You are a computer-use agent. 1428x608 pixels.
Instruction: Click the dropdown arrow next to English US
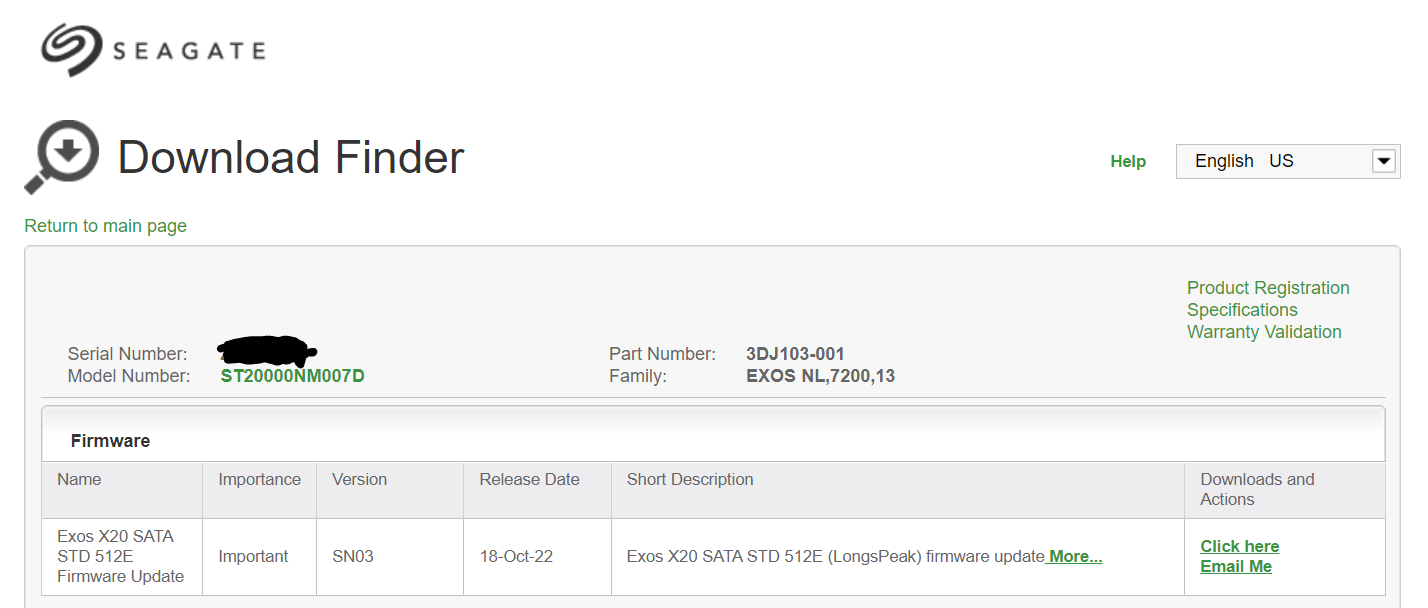click(1385, 160)
